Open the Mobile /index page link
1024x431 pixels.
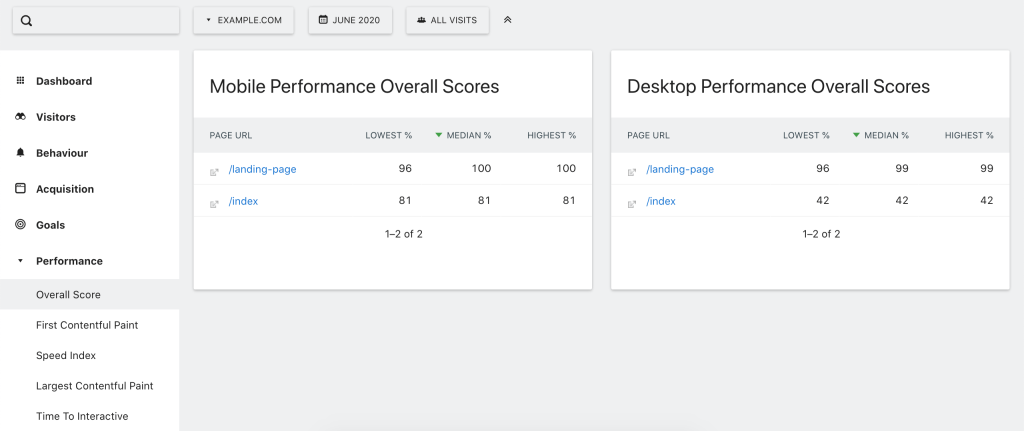(x=243, y=201)
